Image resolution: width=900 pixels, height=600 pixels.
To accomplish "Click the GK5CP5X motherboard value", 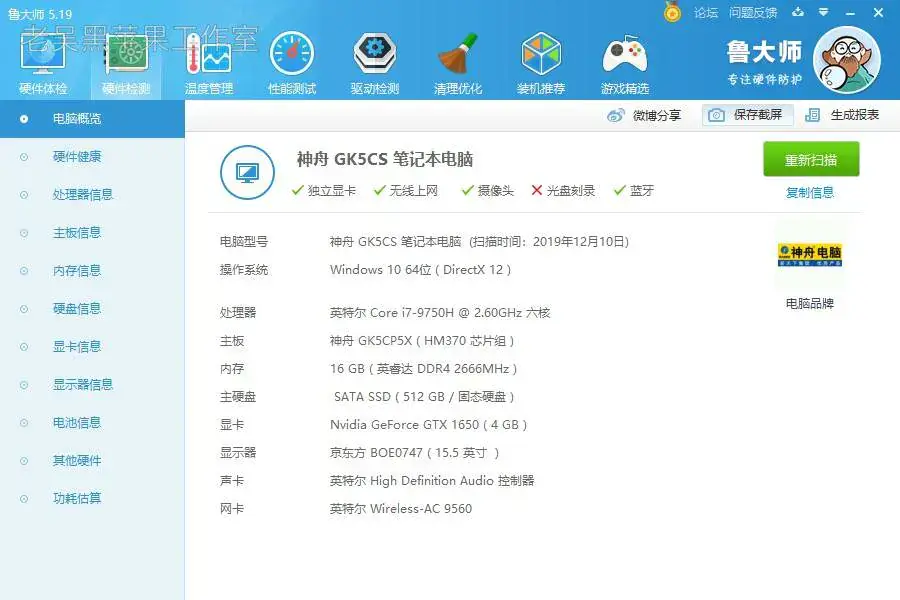I will point(422,341).
